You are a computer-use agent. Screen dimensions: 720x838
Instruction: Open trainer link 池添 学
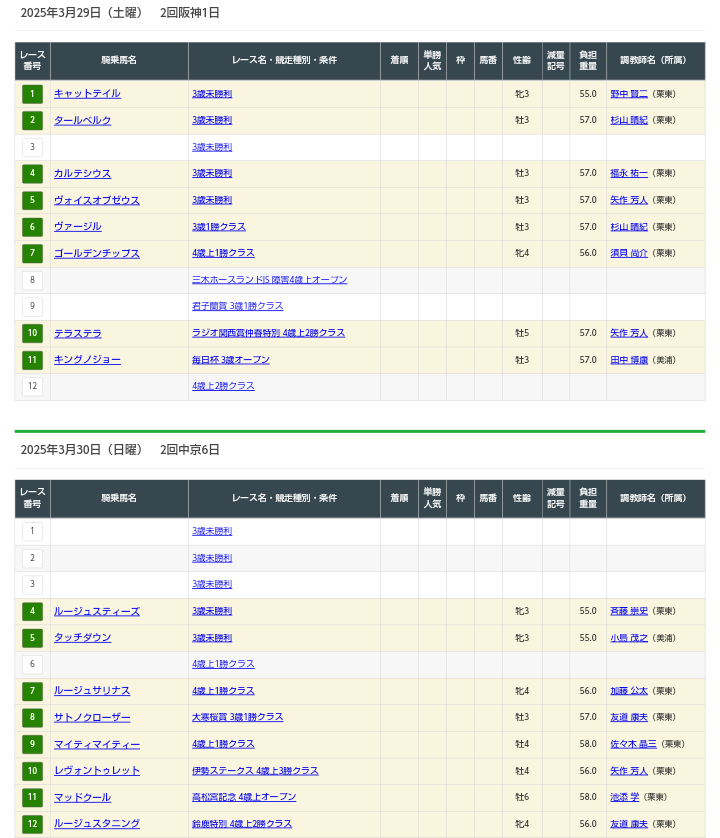pyautogui.click(x=625, y=797)
